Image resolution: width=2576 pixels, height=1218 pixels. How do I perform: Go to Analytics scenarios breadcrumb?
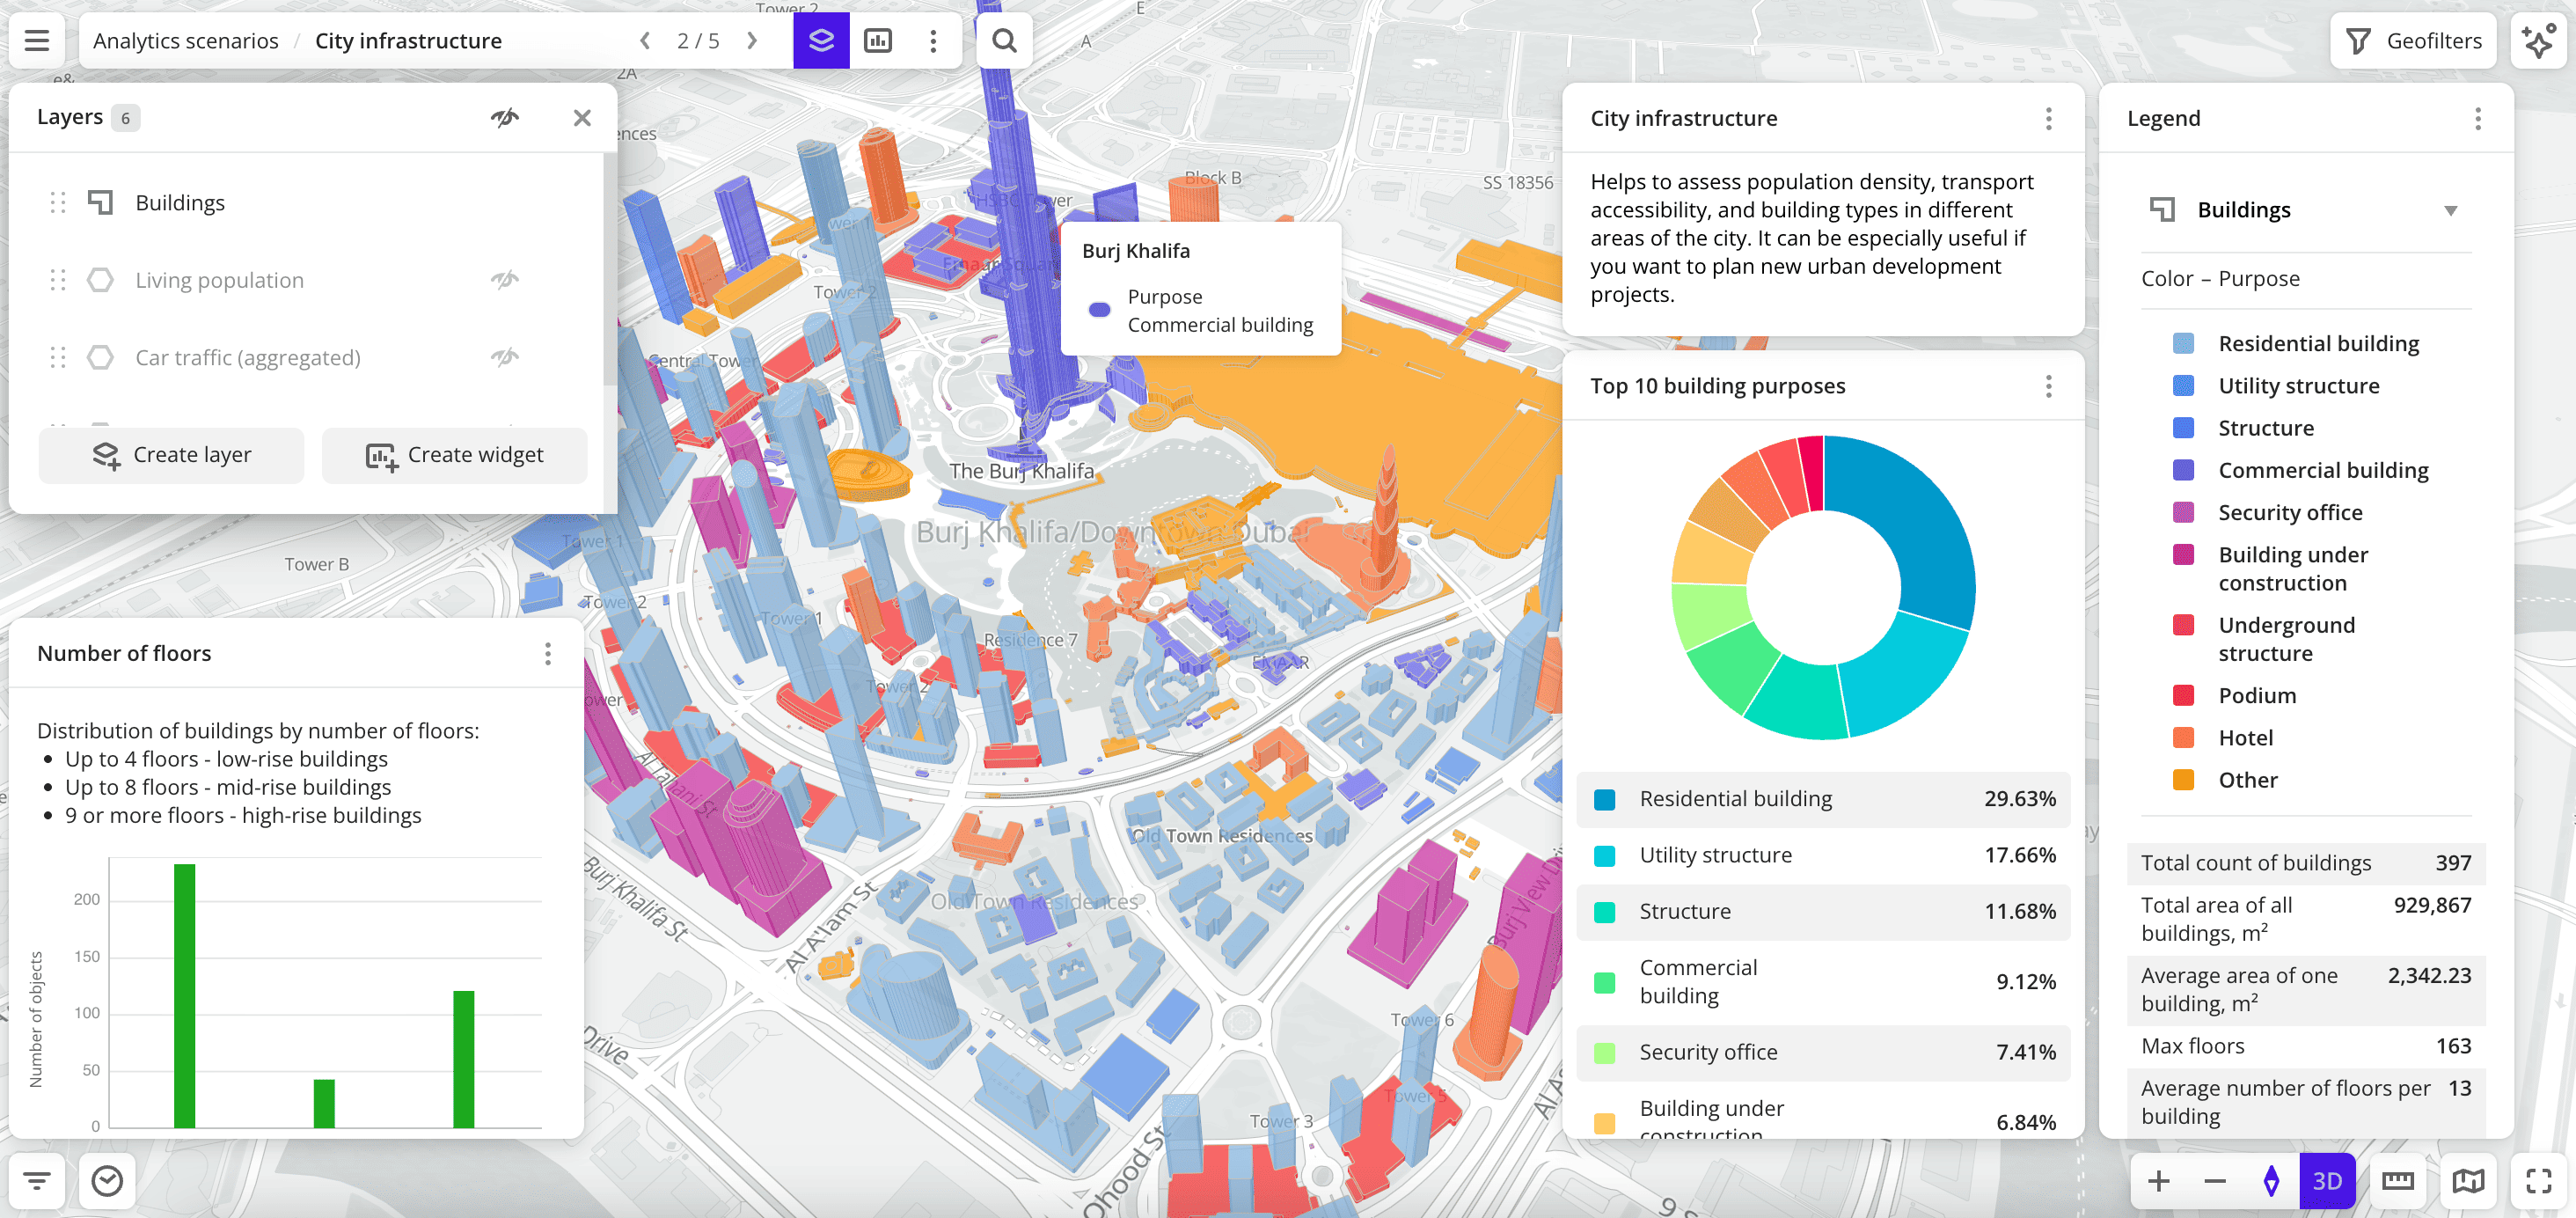tap(185, 41)
